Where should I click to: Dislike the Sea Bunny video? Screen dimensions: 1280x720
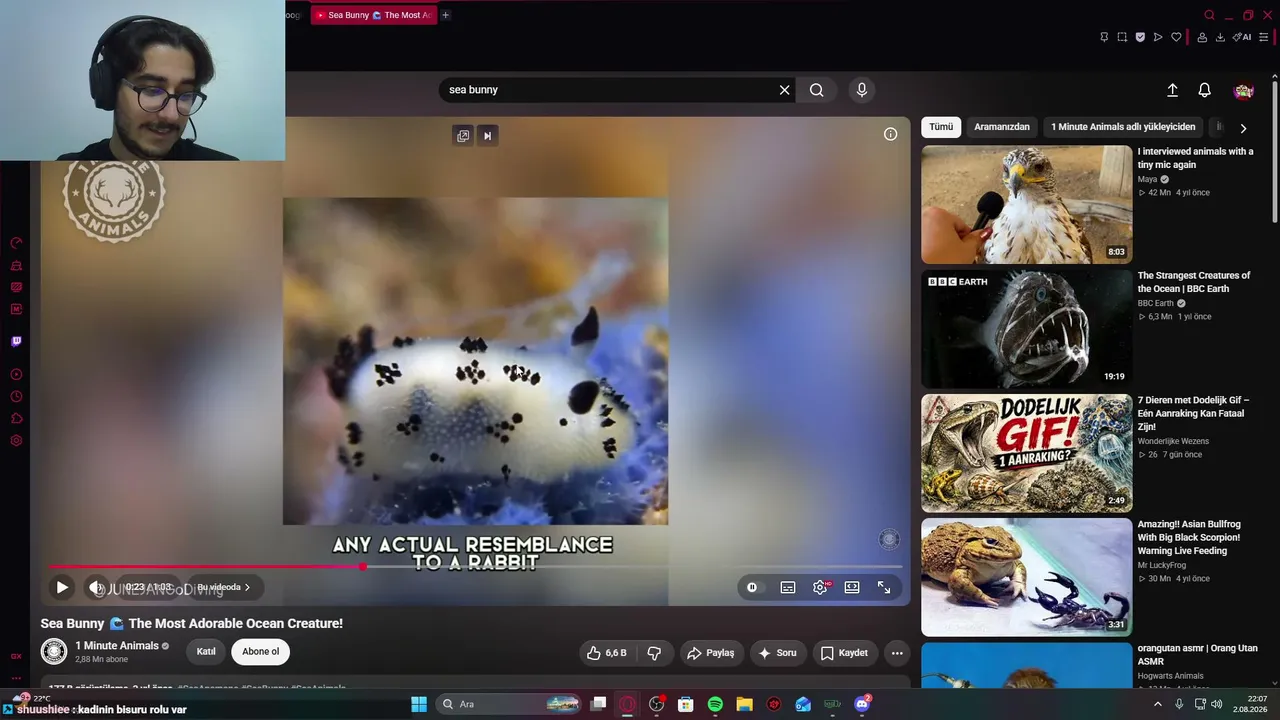pyautogui.click(x=654, y=653)
